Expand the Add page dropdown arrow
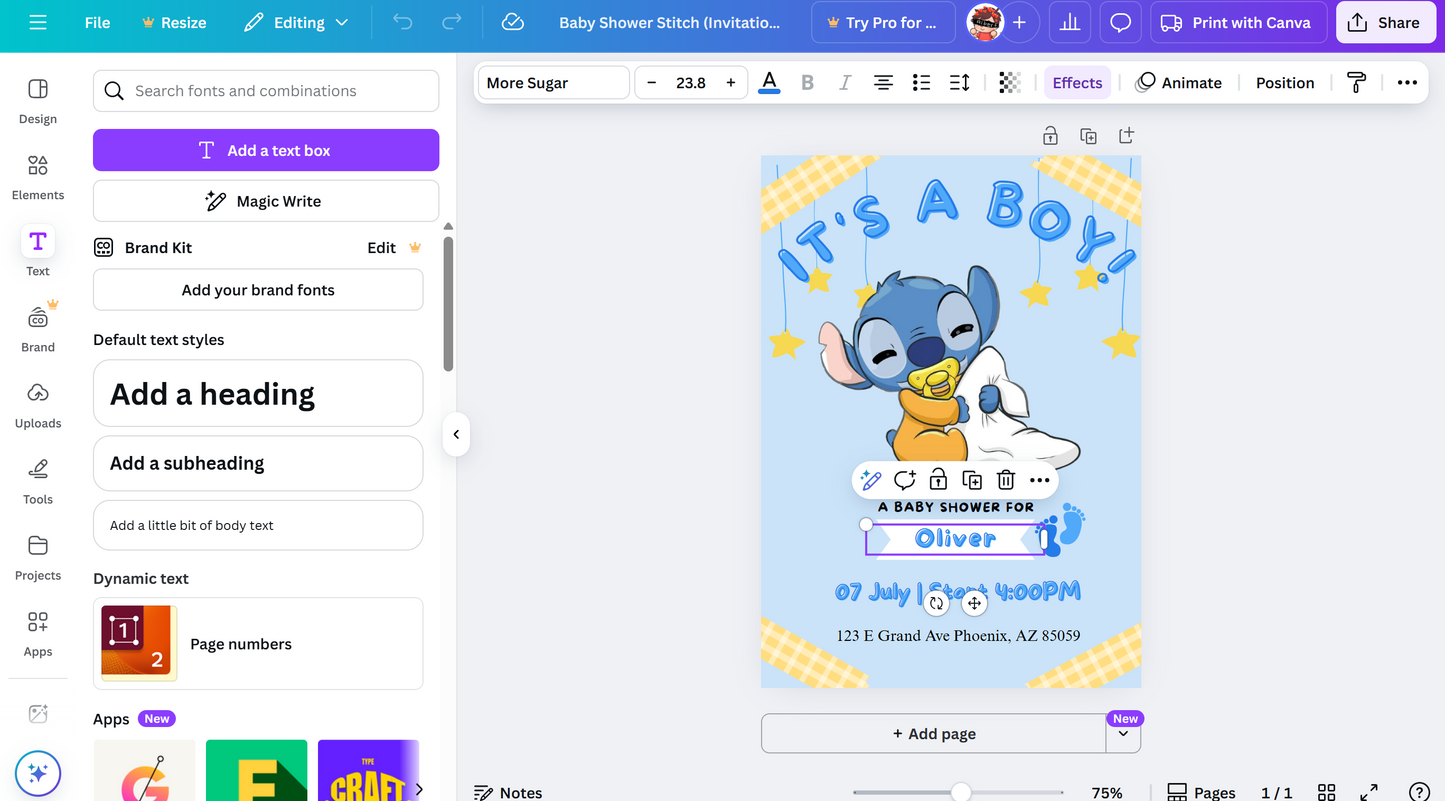The width and height of the screenshot is (1445, 801). pyautogui.click(x=1123, y=733)
